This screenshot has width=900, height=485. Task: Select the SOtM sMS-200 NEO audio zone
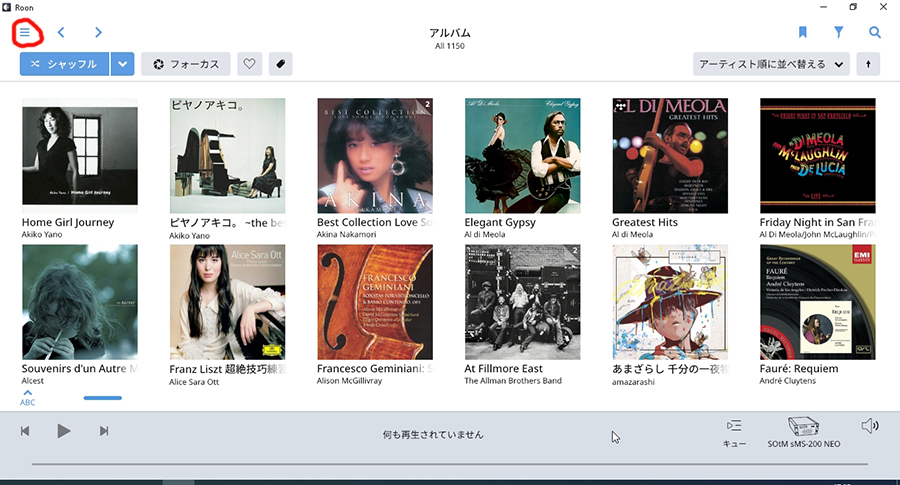(x=804, y=432)
